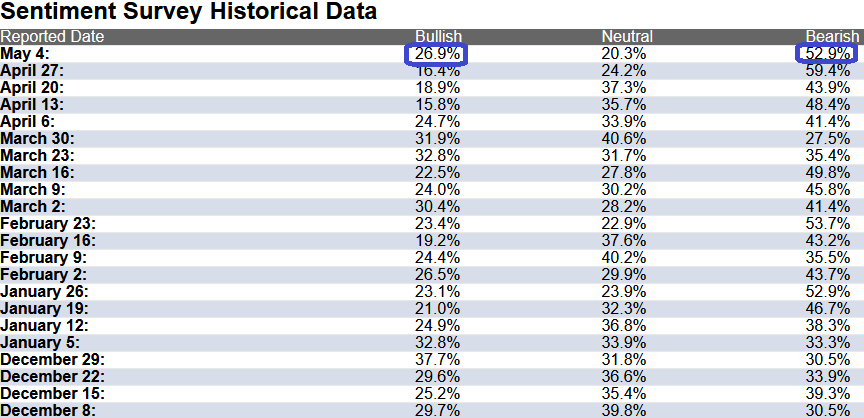Click the March 30 date label
The height and width of the screenshot is (418, 864).
tap(37, 139)
